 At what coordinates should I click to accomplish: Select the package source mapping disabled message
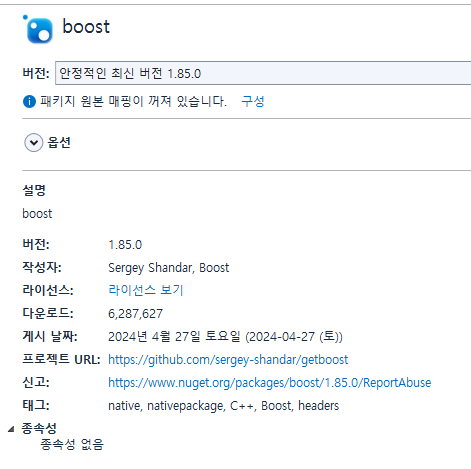(133, 101)
